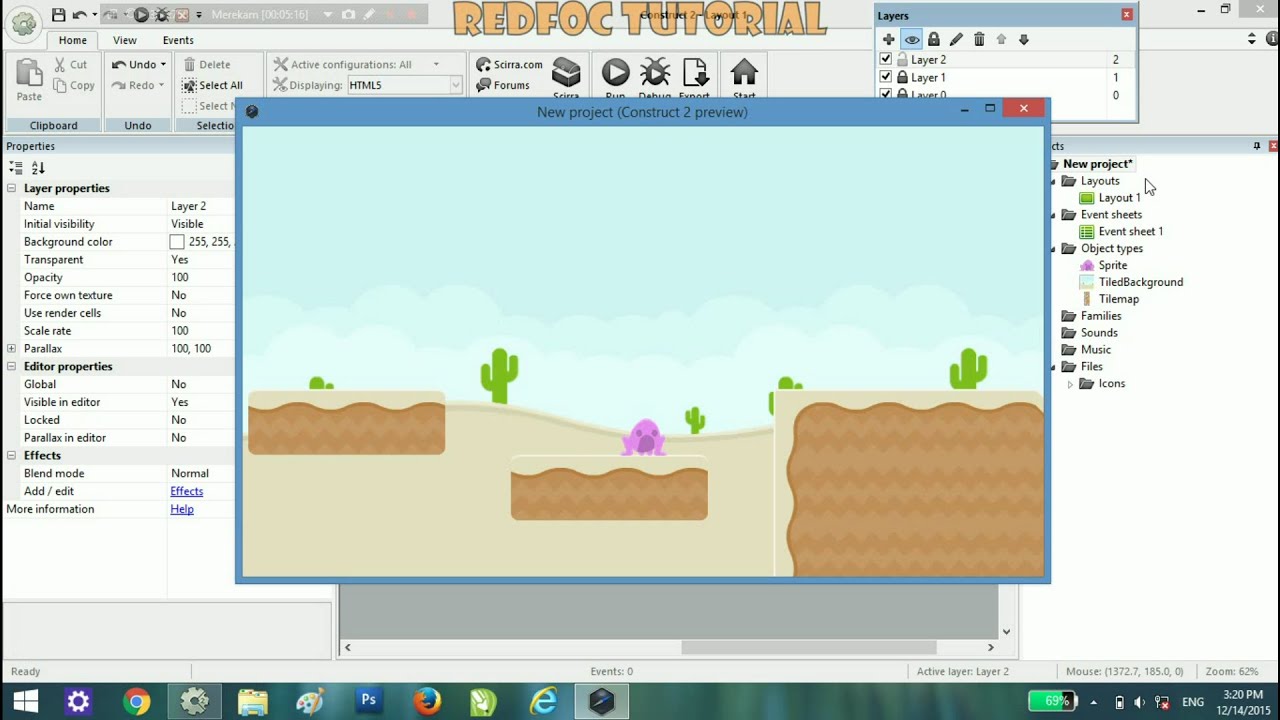Switch to the Events ribbon tab

[x=178, y=40]
